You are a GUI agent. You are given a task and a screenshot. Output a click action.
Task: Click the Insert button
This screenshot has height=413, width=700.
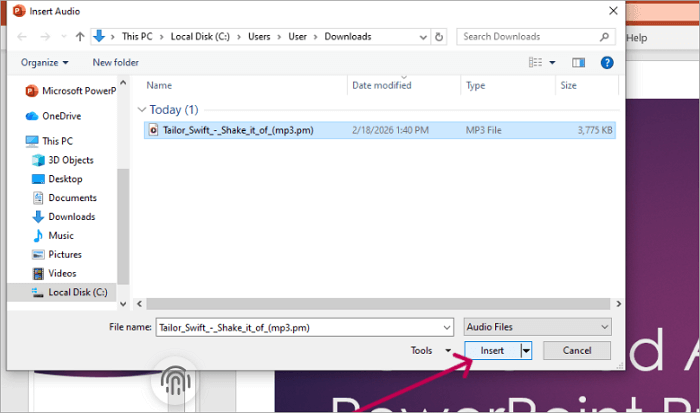click(x=492, y=350)
